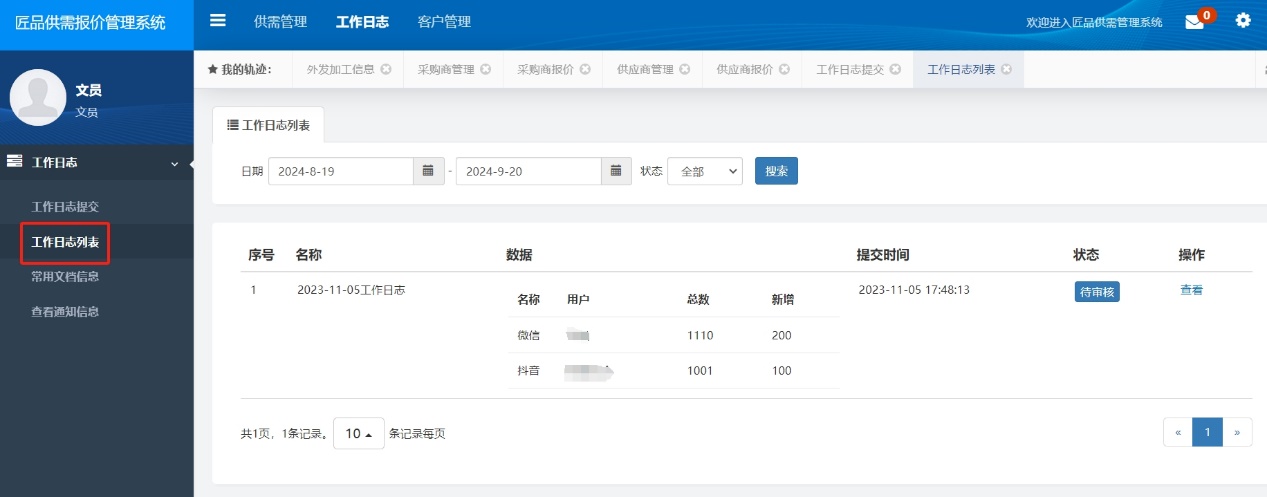Click the 新增 value 100
Viewport: 1267px width, 497px height.
coord(781,371)
